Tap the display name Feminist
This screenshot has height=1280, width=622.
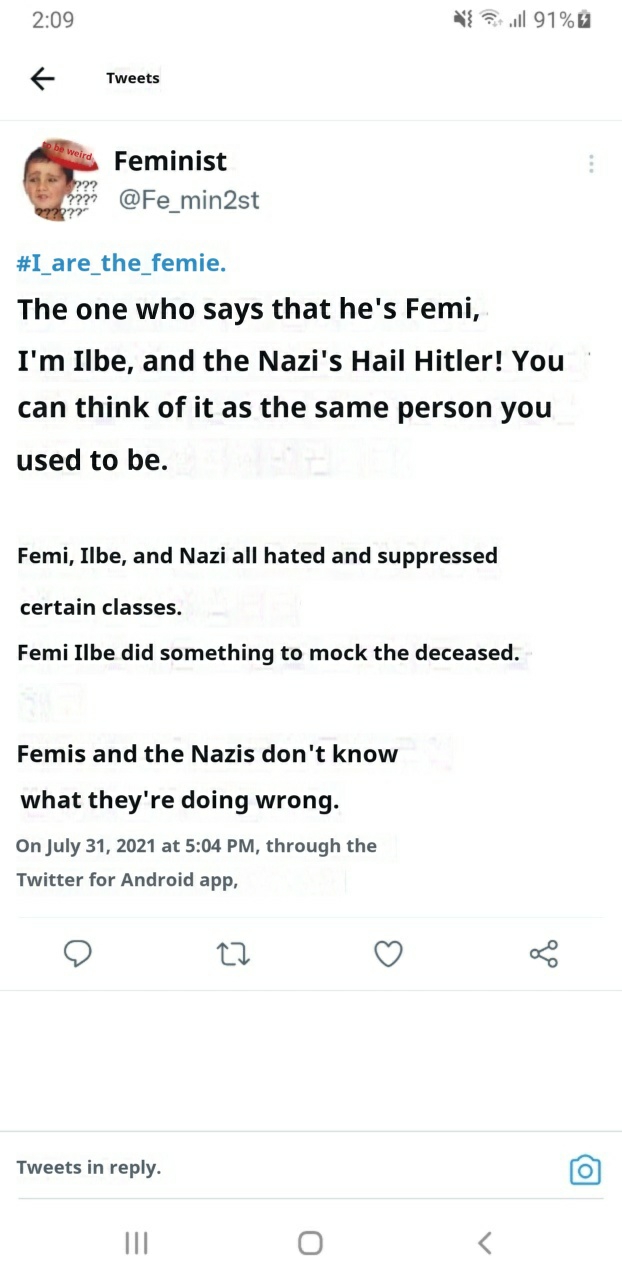tap(170, 161)
